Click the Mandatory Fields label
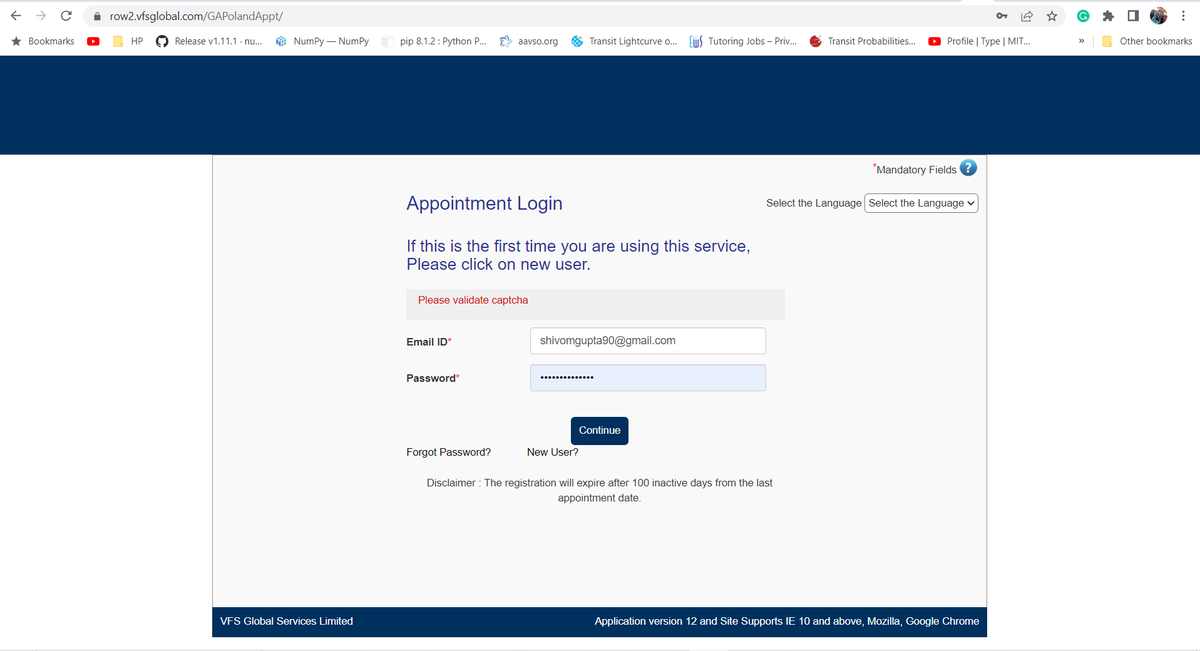 tap(915, 169)
